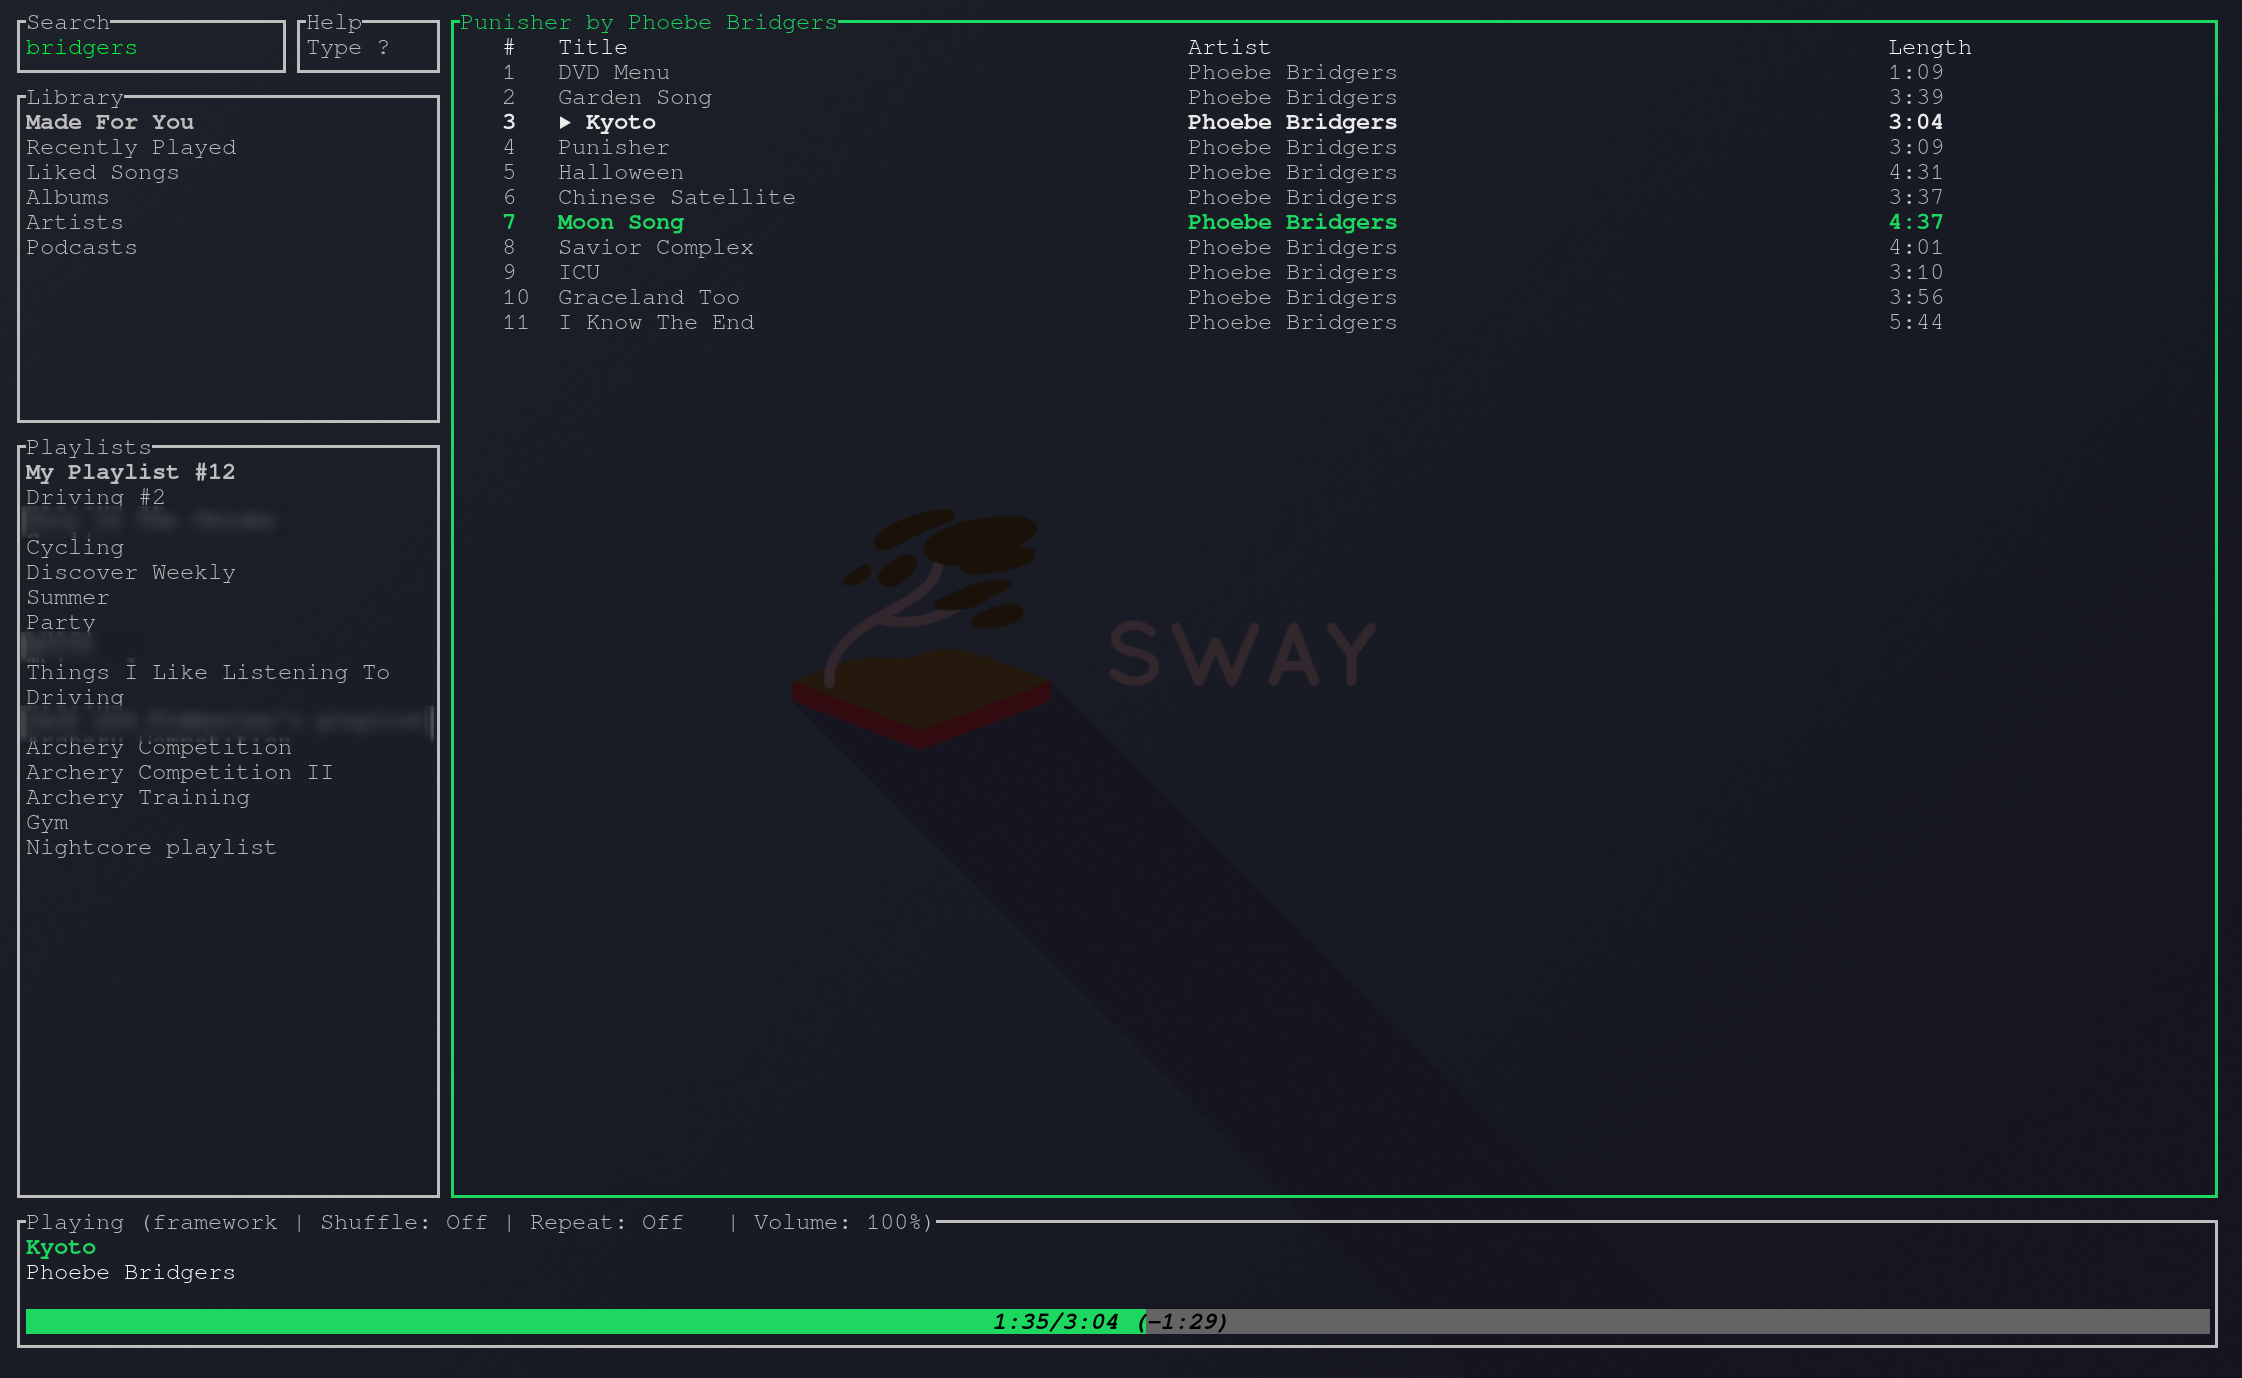Image resolution: width=2242 pixels, height=1378 pixels.
Task: Select playlist 'My Playlist #12'
Action: [131, 472]
